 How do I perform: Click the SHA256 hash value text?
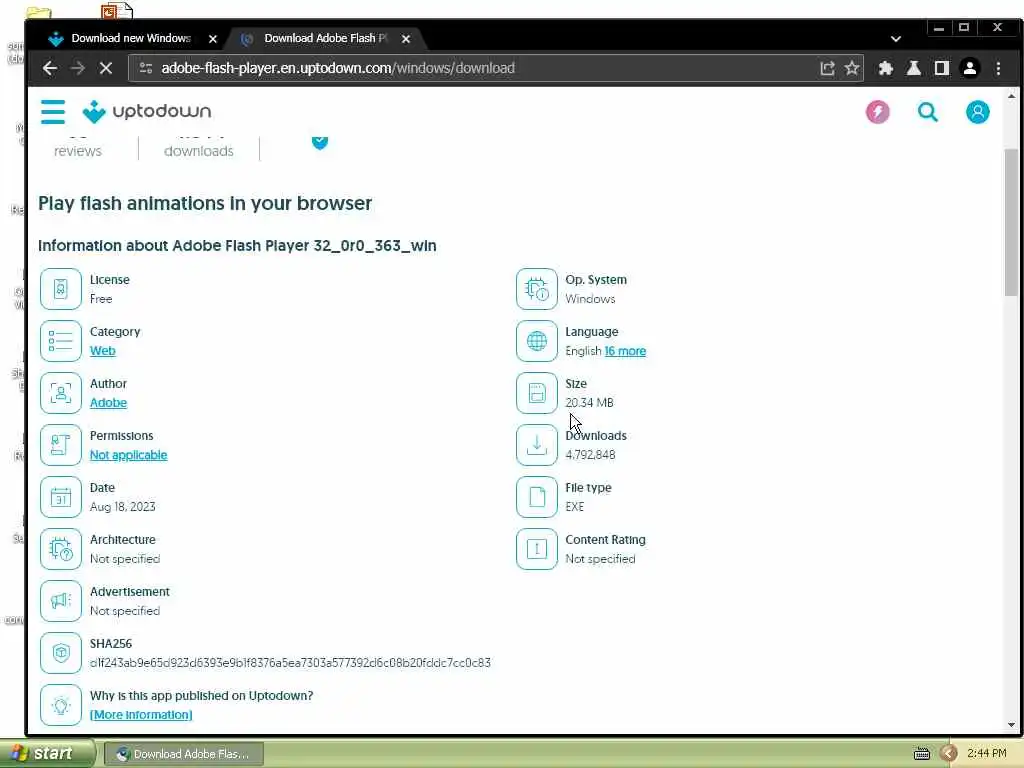coord(290,663)
